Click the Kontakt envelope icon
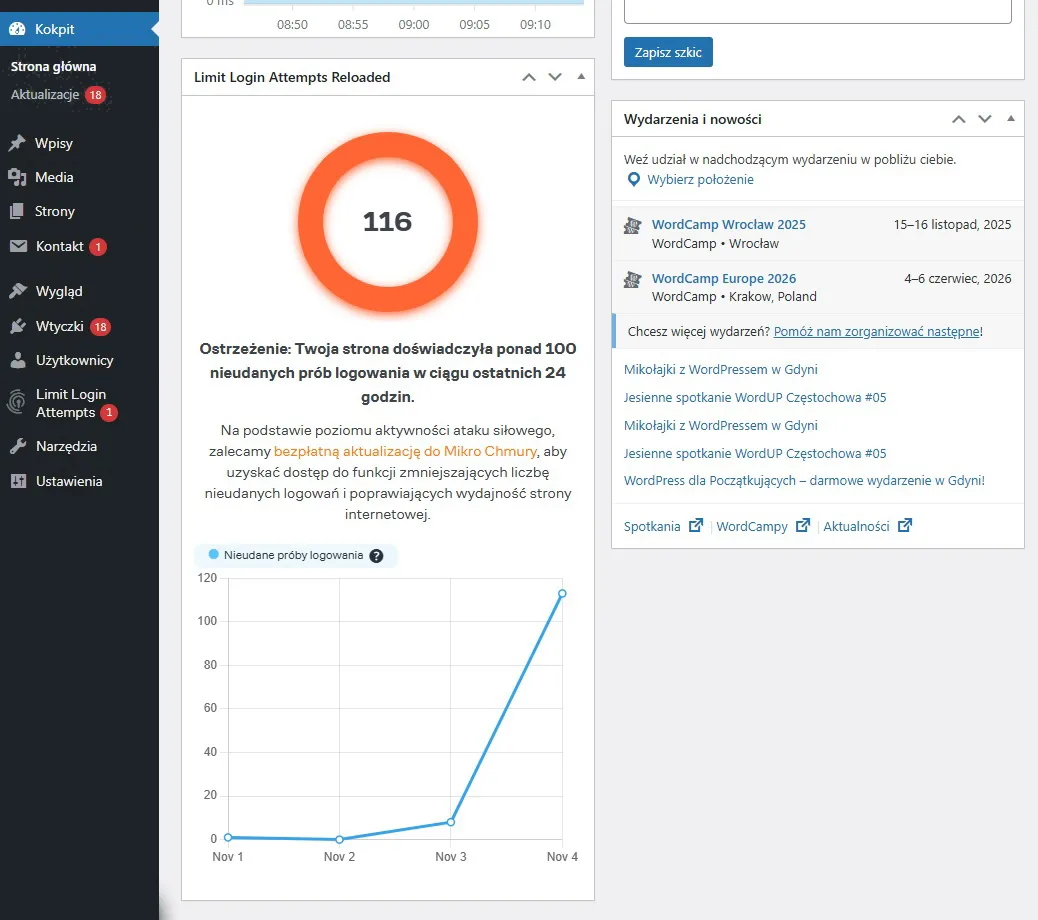The image size is (1038, 920). click(19, 246)
